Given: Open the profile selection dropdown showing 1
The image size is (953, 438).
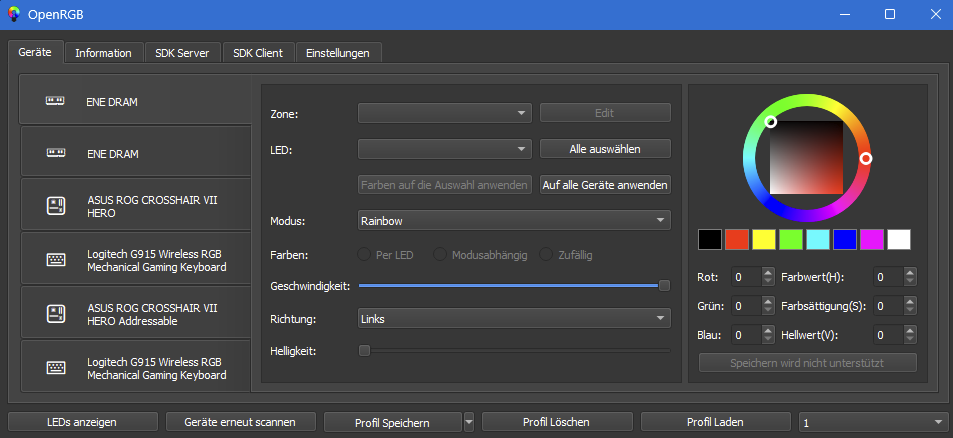Looking at the screenshot, I should (x=872, y=422).
